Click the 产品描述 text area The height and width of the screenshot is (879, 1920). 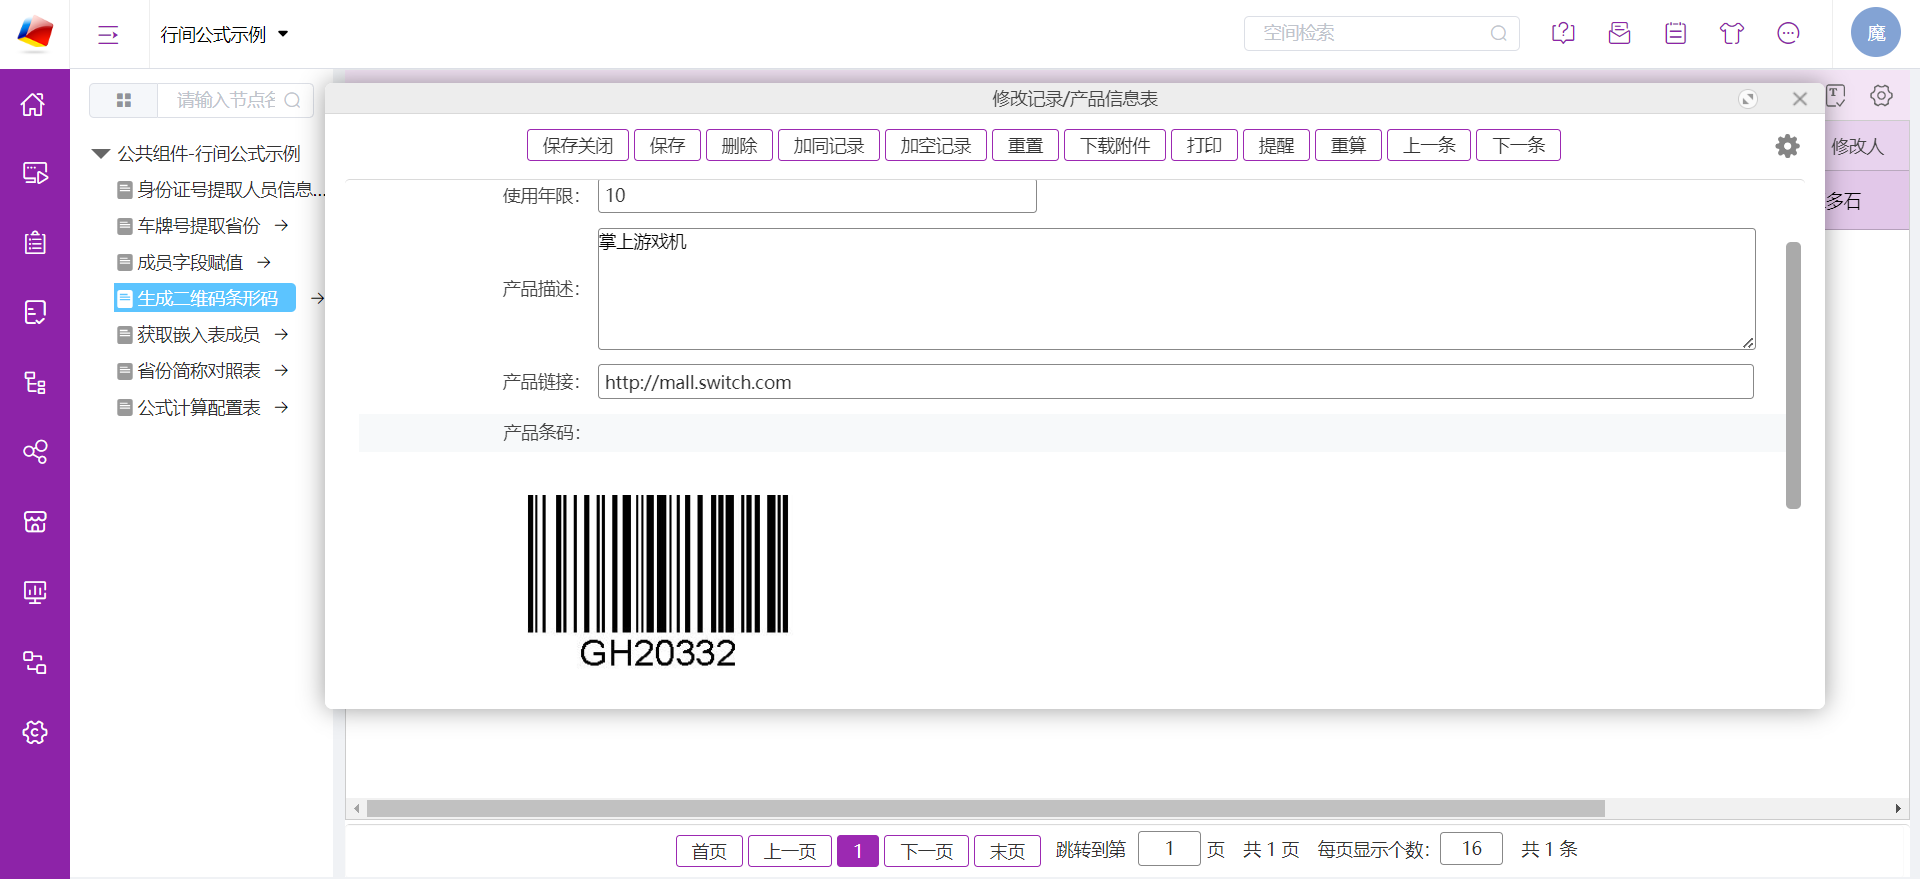1176,289
